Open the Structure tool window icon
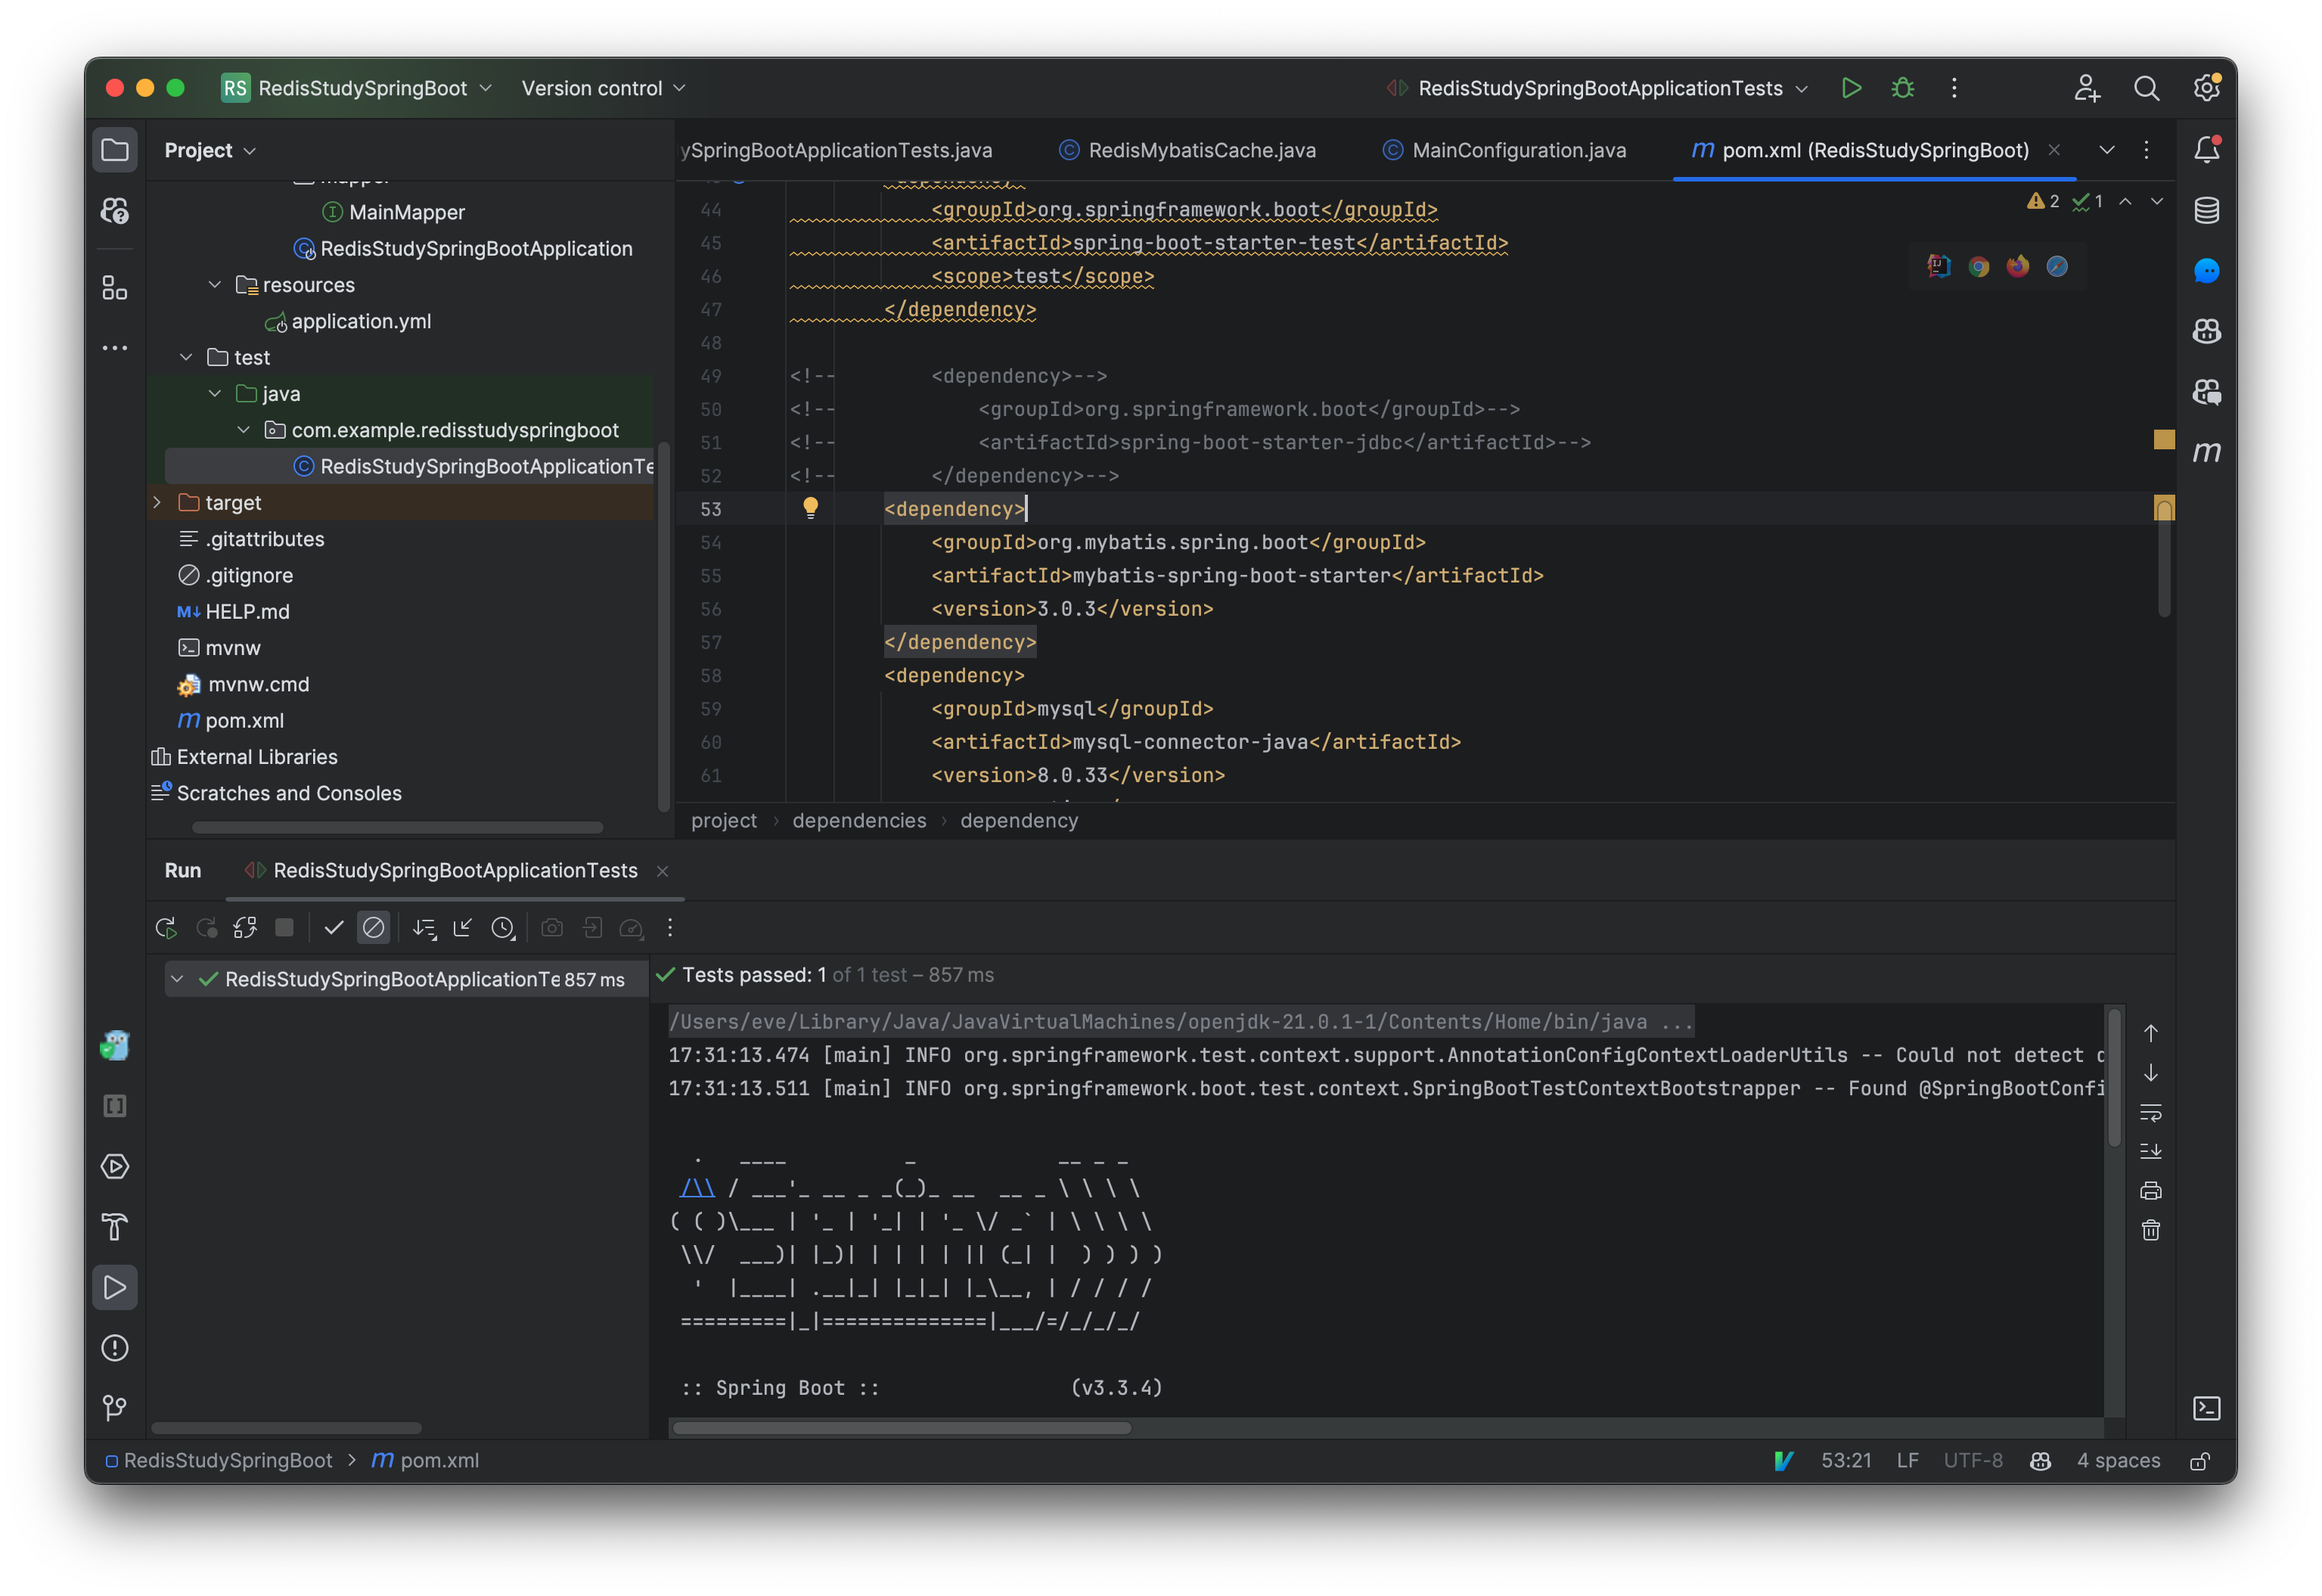The height and width of the screenshot is (1596, 2322). click(x=115, y=289)
